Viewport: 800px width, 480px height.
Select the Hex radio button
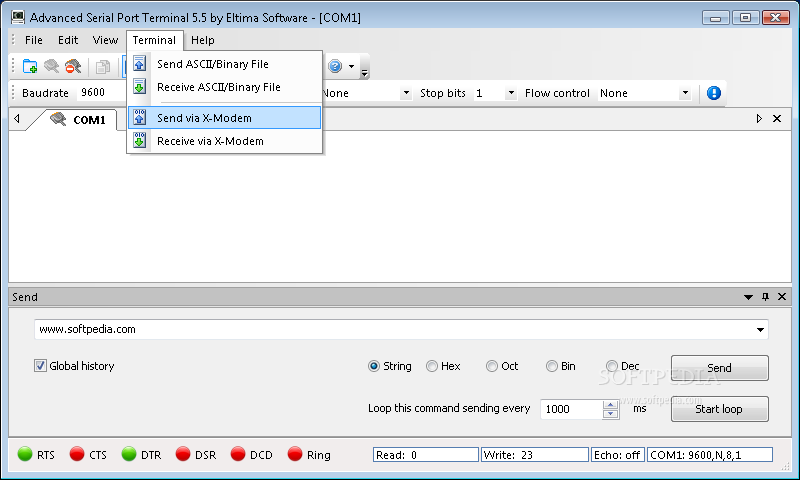coord(432,366)
